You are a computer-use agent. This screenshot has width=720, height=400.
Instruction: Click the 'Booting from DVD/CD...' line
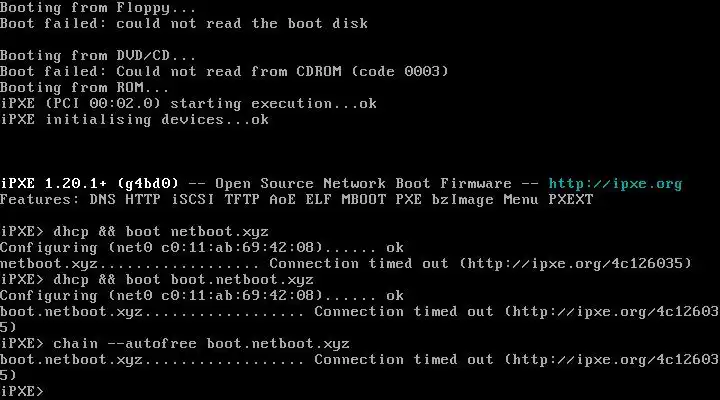[x=98, y=56]
